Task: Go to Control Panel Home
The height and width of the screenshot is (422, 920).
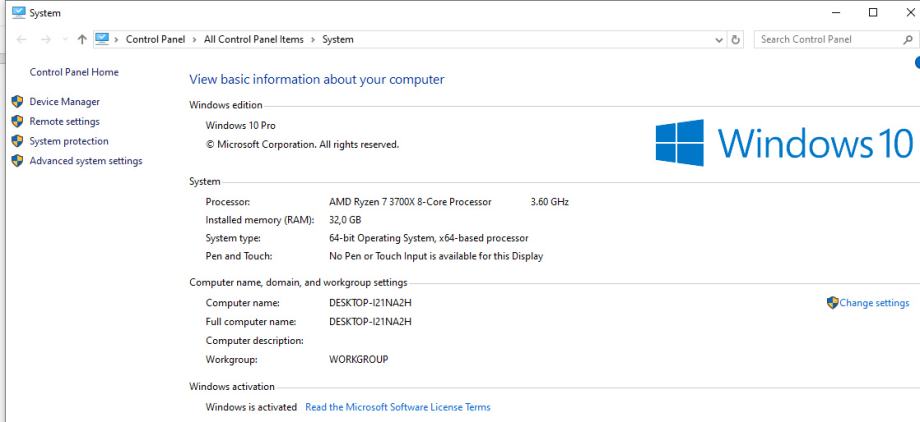Action: click(x=75, y=73)
